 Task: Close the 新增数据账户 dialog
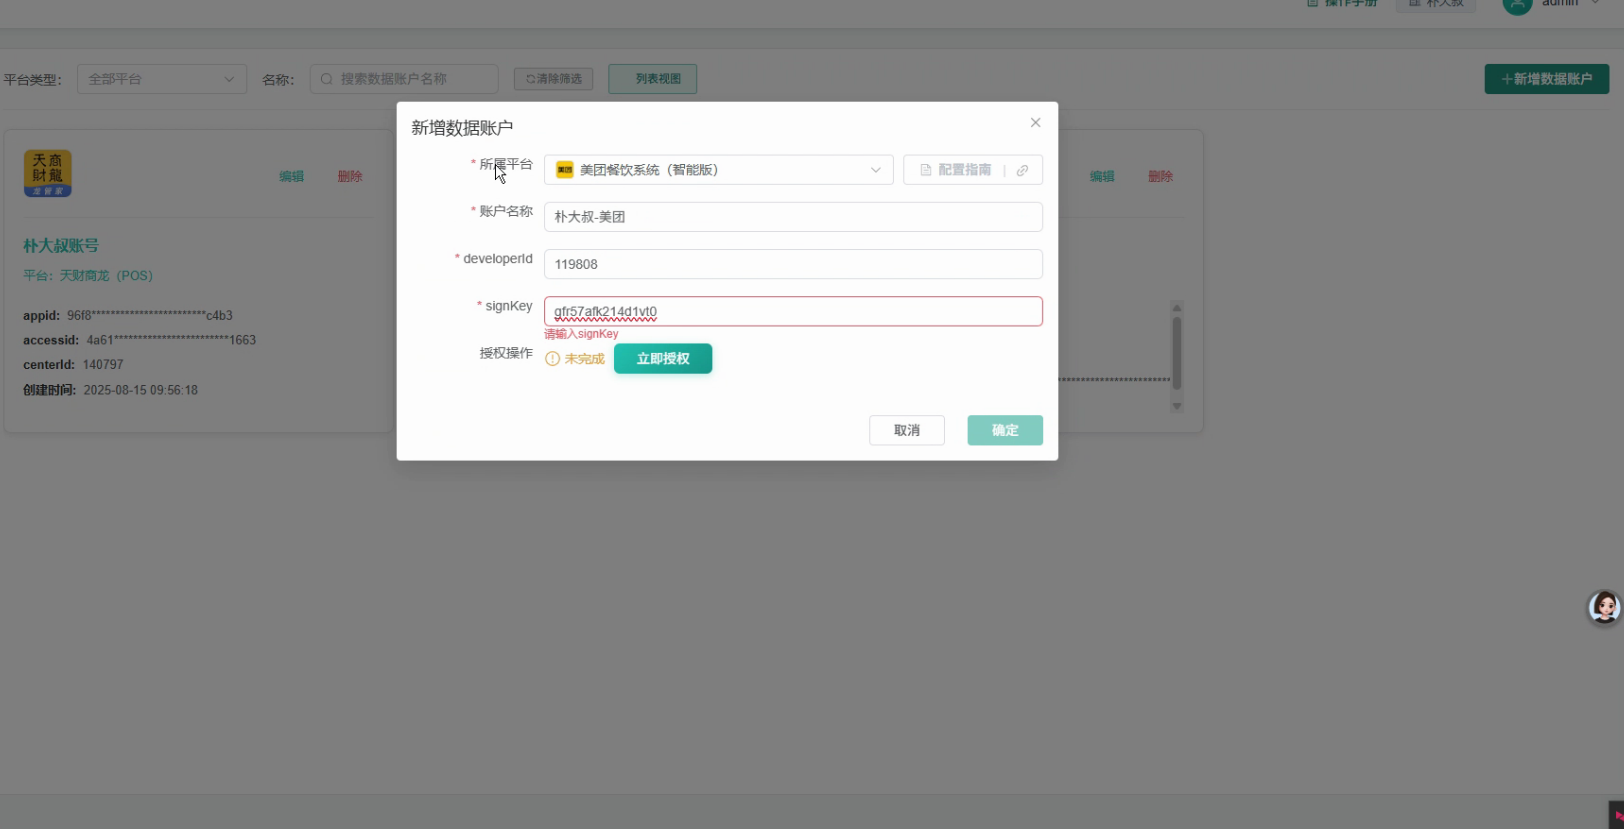[x=1035, y=122]
